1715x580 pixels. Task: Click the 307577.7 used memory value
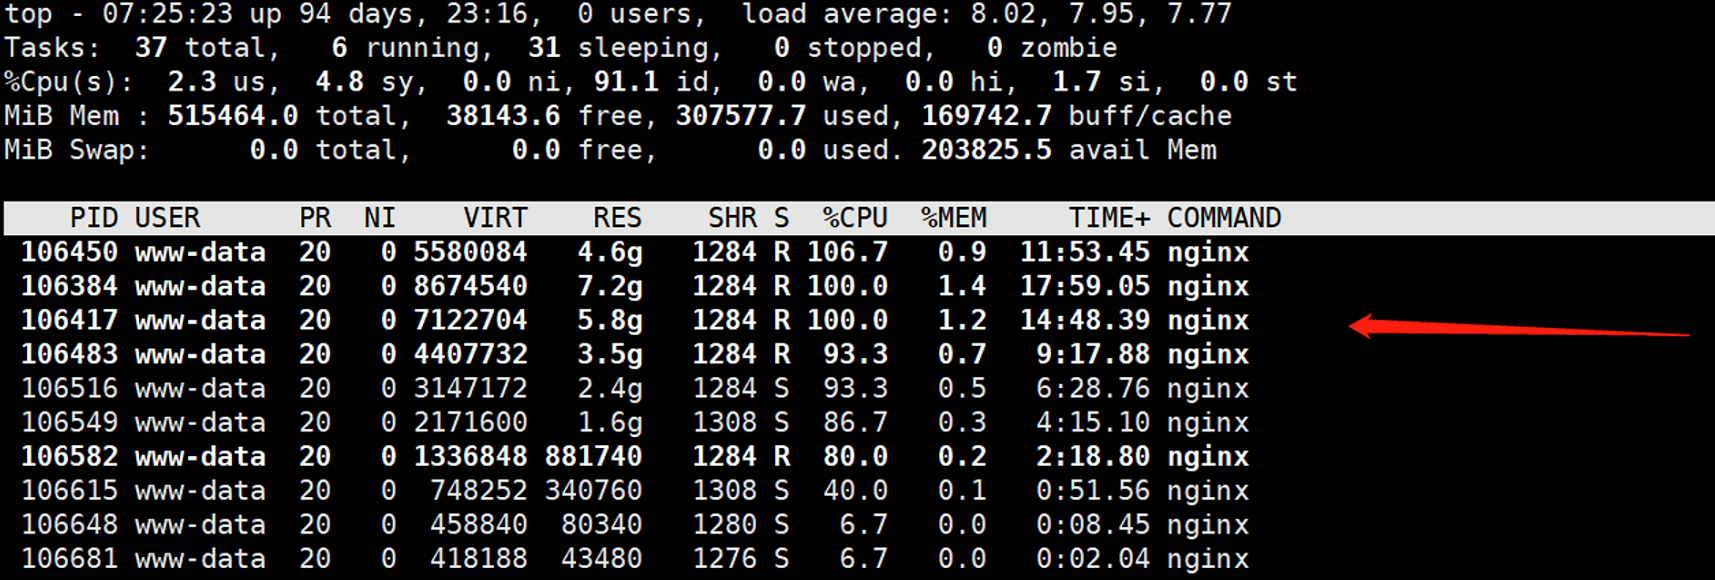(741, 116)
